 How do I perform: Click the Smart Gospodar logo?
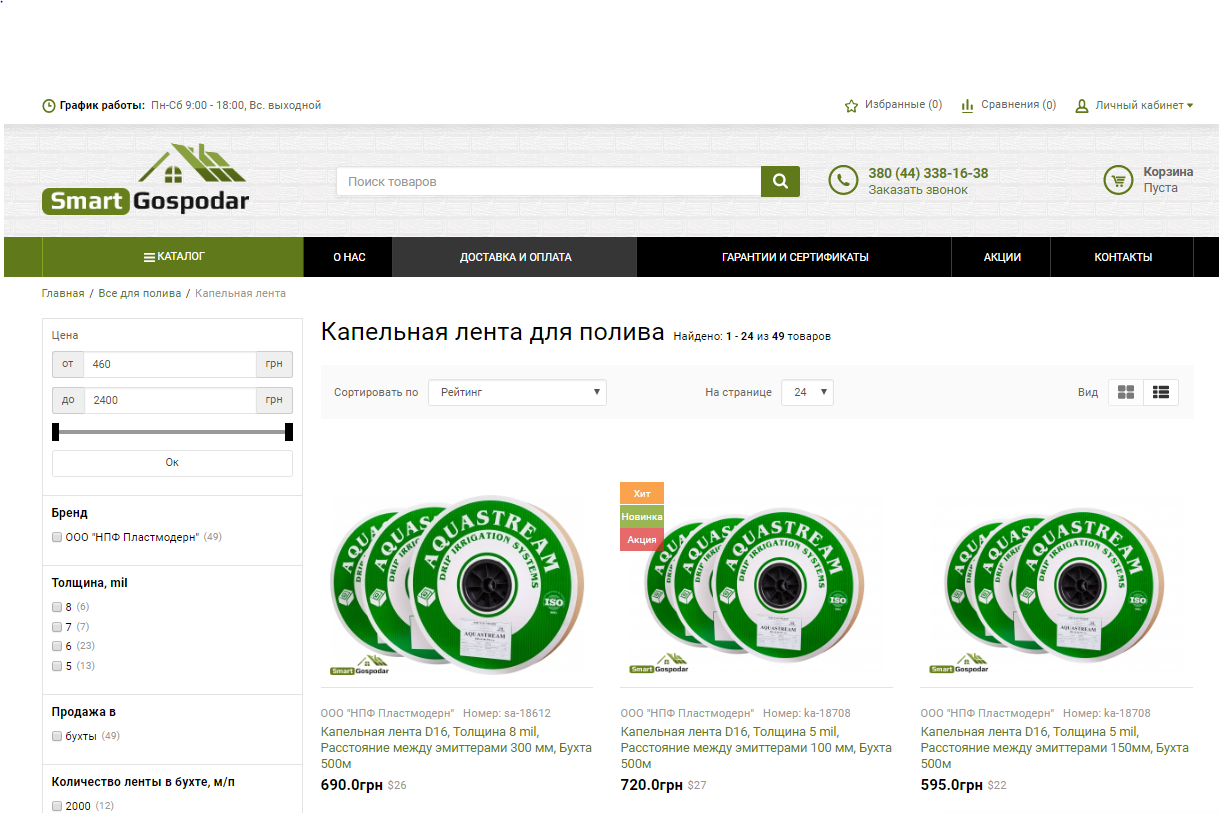[146, 180]
